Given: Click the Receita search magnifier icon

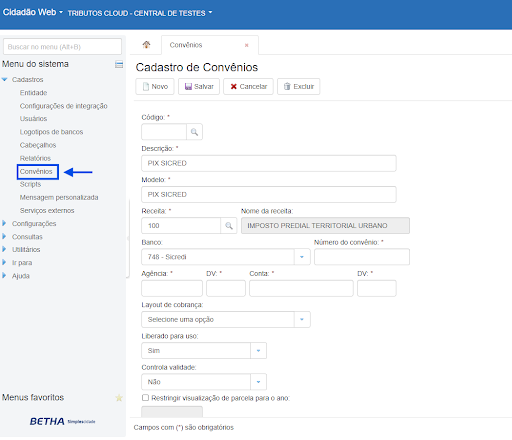Looking at the screenshot, I should click(229, 226).
